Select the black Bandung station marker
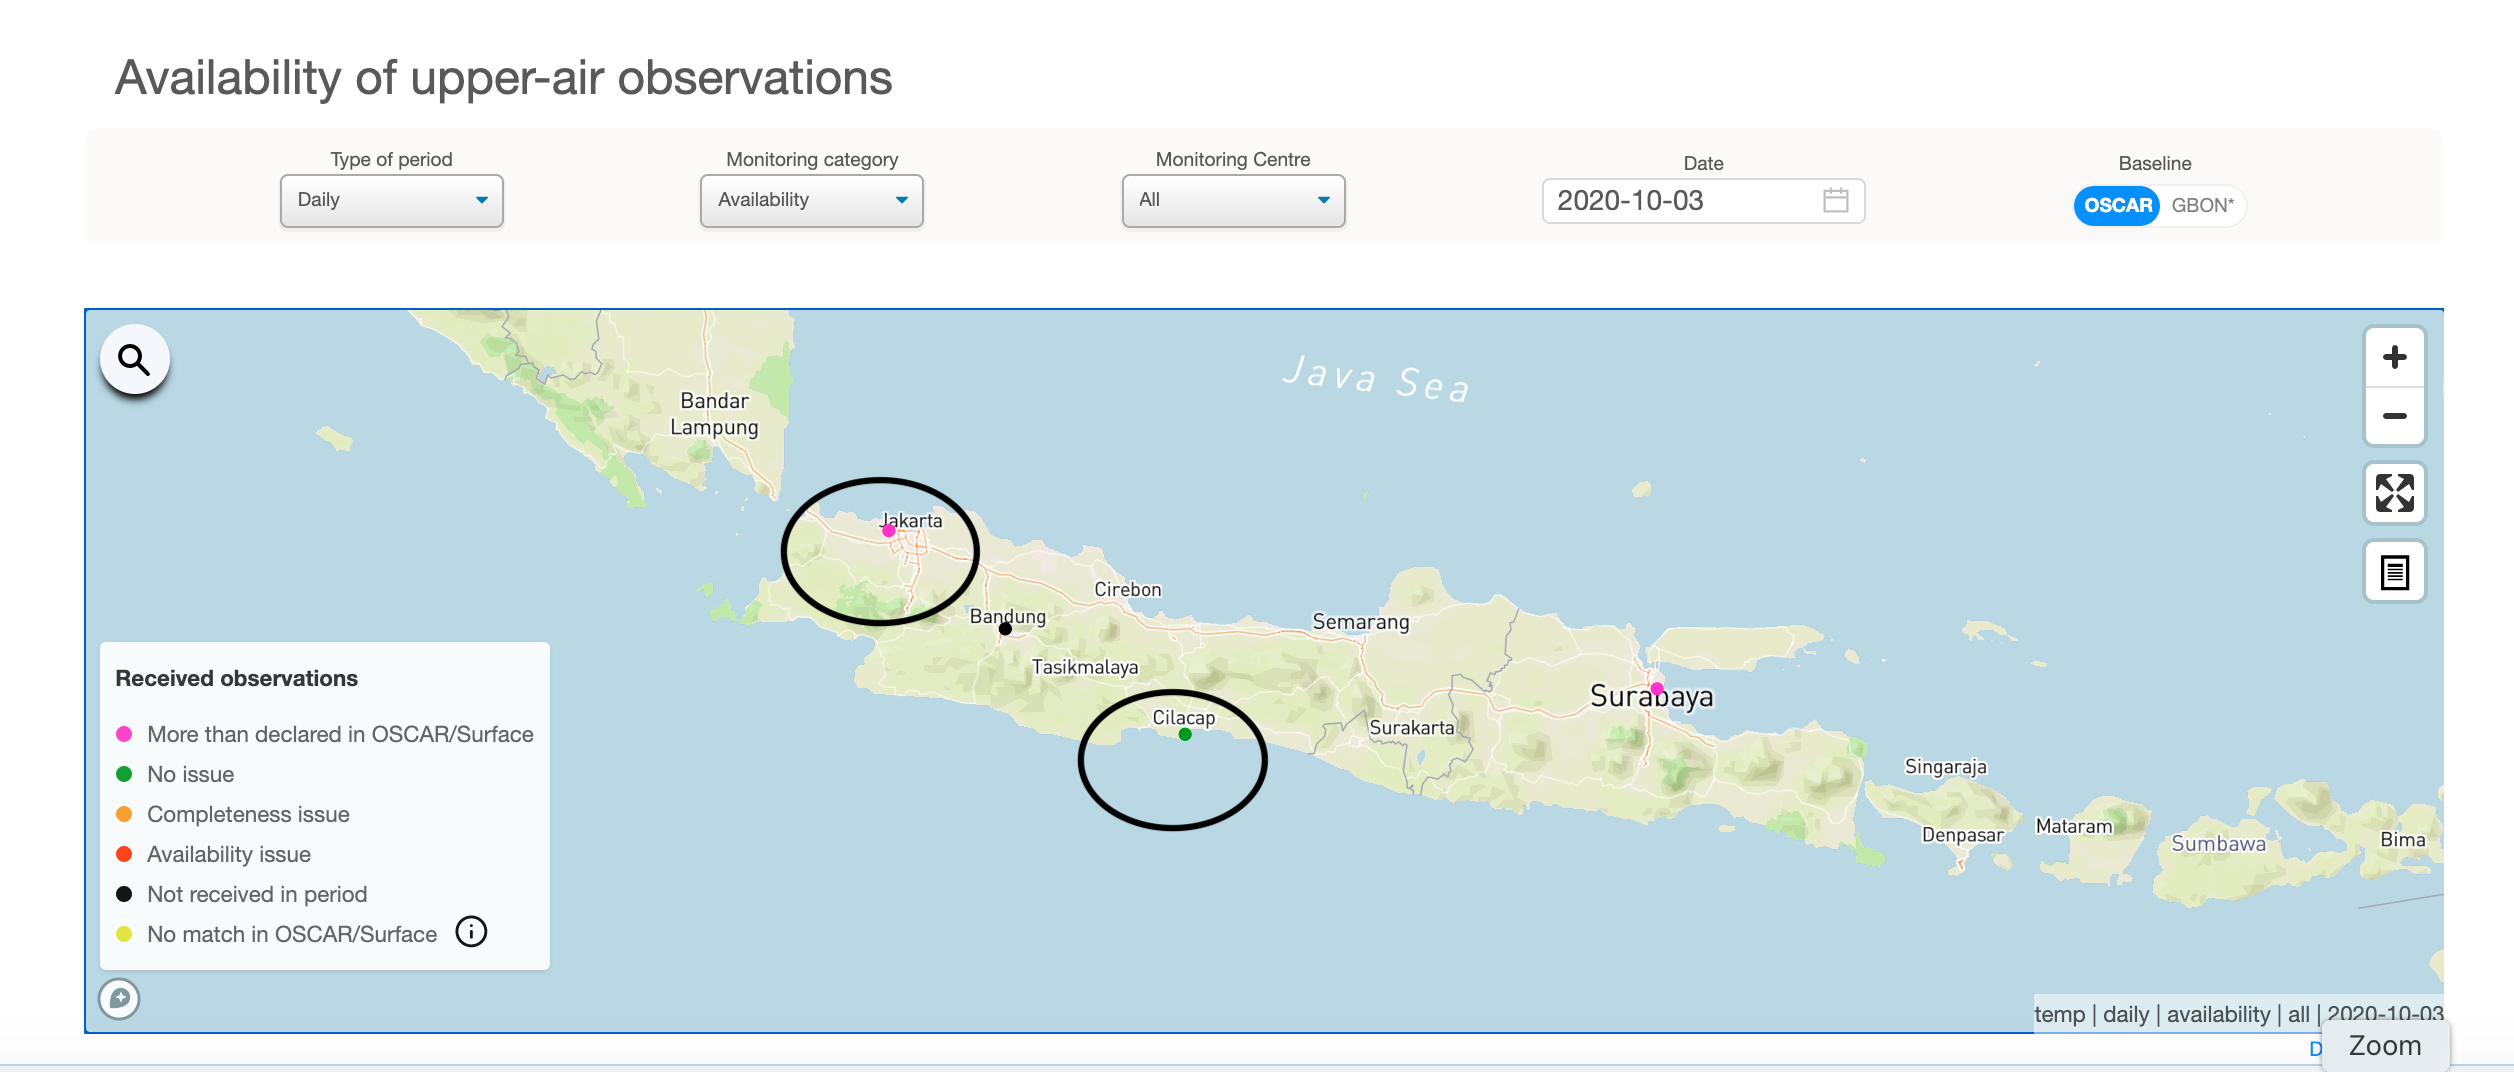Screen dimensions: 2514x1072 [x=1005, y=629]
